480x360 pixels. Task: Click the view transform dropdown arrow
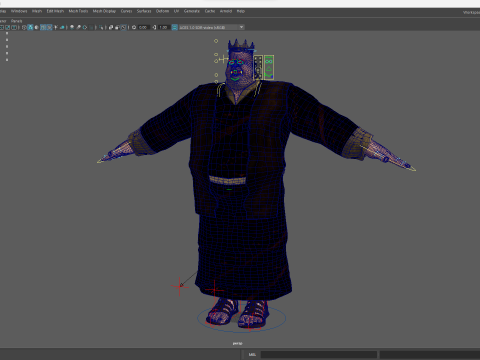click(241, 27)
